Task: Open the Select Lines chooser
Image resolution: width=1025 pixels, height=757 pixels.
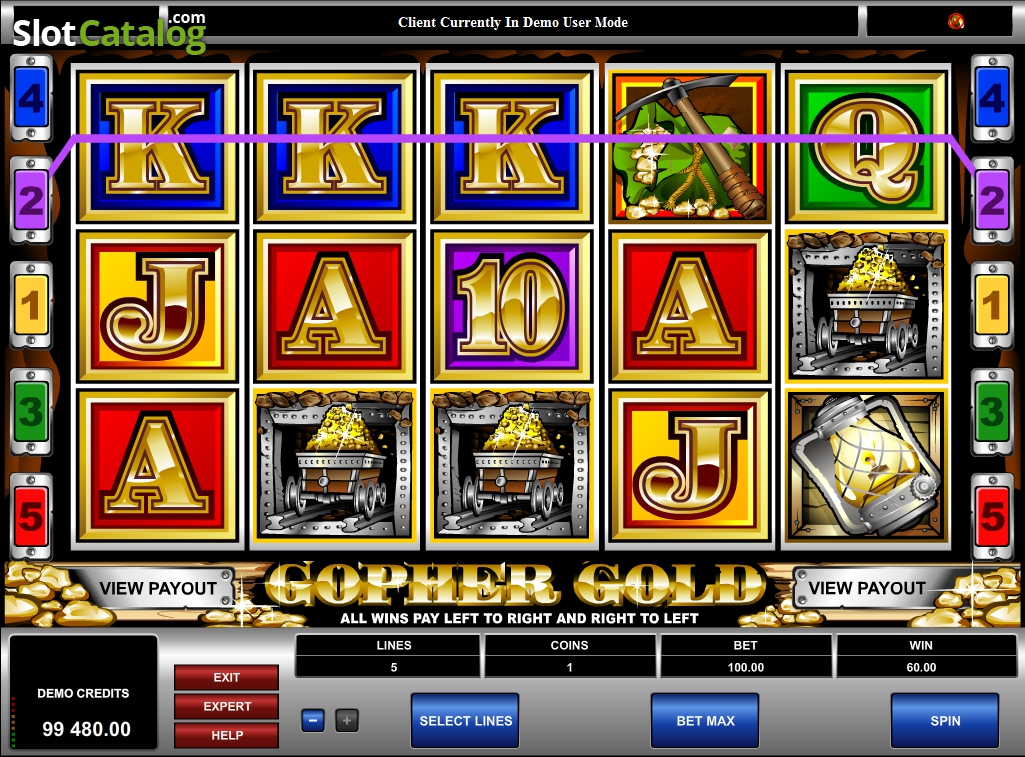Action: (465, 720)
